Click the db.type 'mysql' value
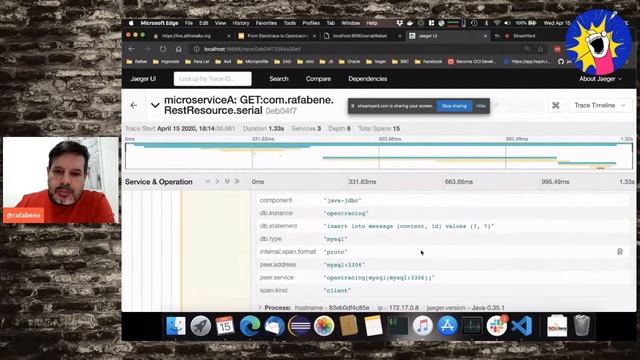The width and height of the screenshot is (640, 360). (336, 239)
